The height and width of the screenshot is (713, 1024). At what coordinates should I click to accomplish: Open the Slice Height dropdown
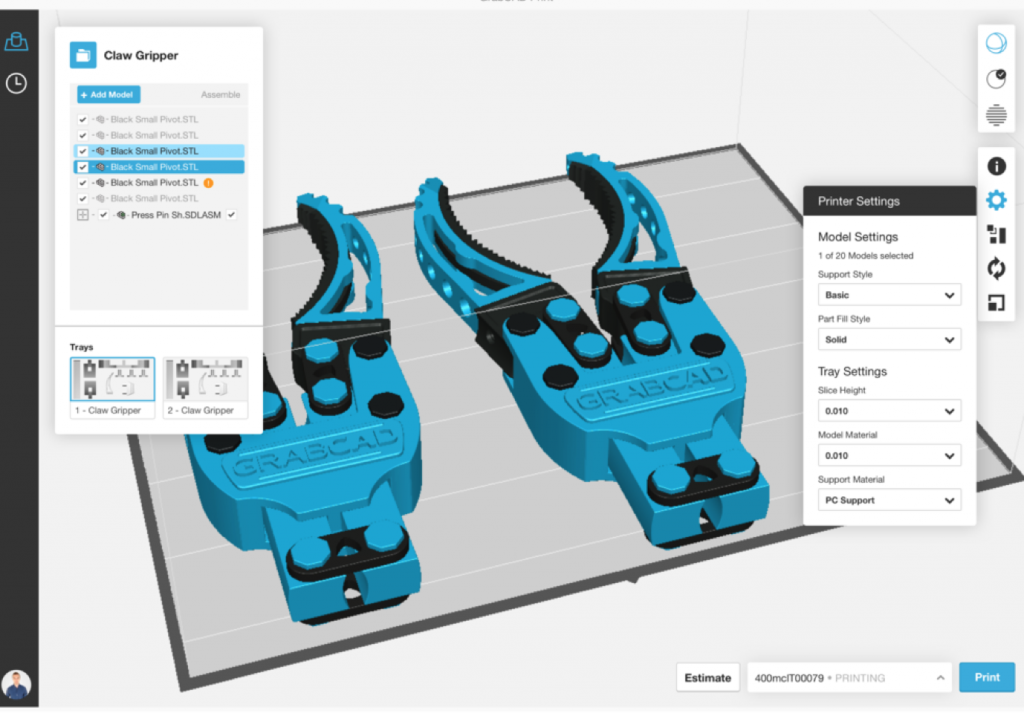[888, 410]
